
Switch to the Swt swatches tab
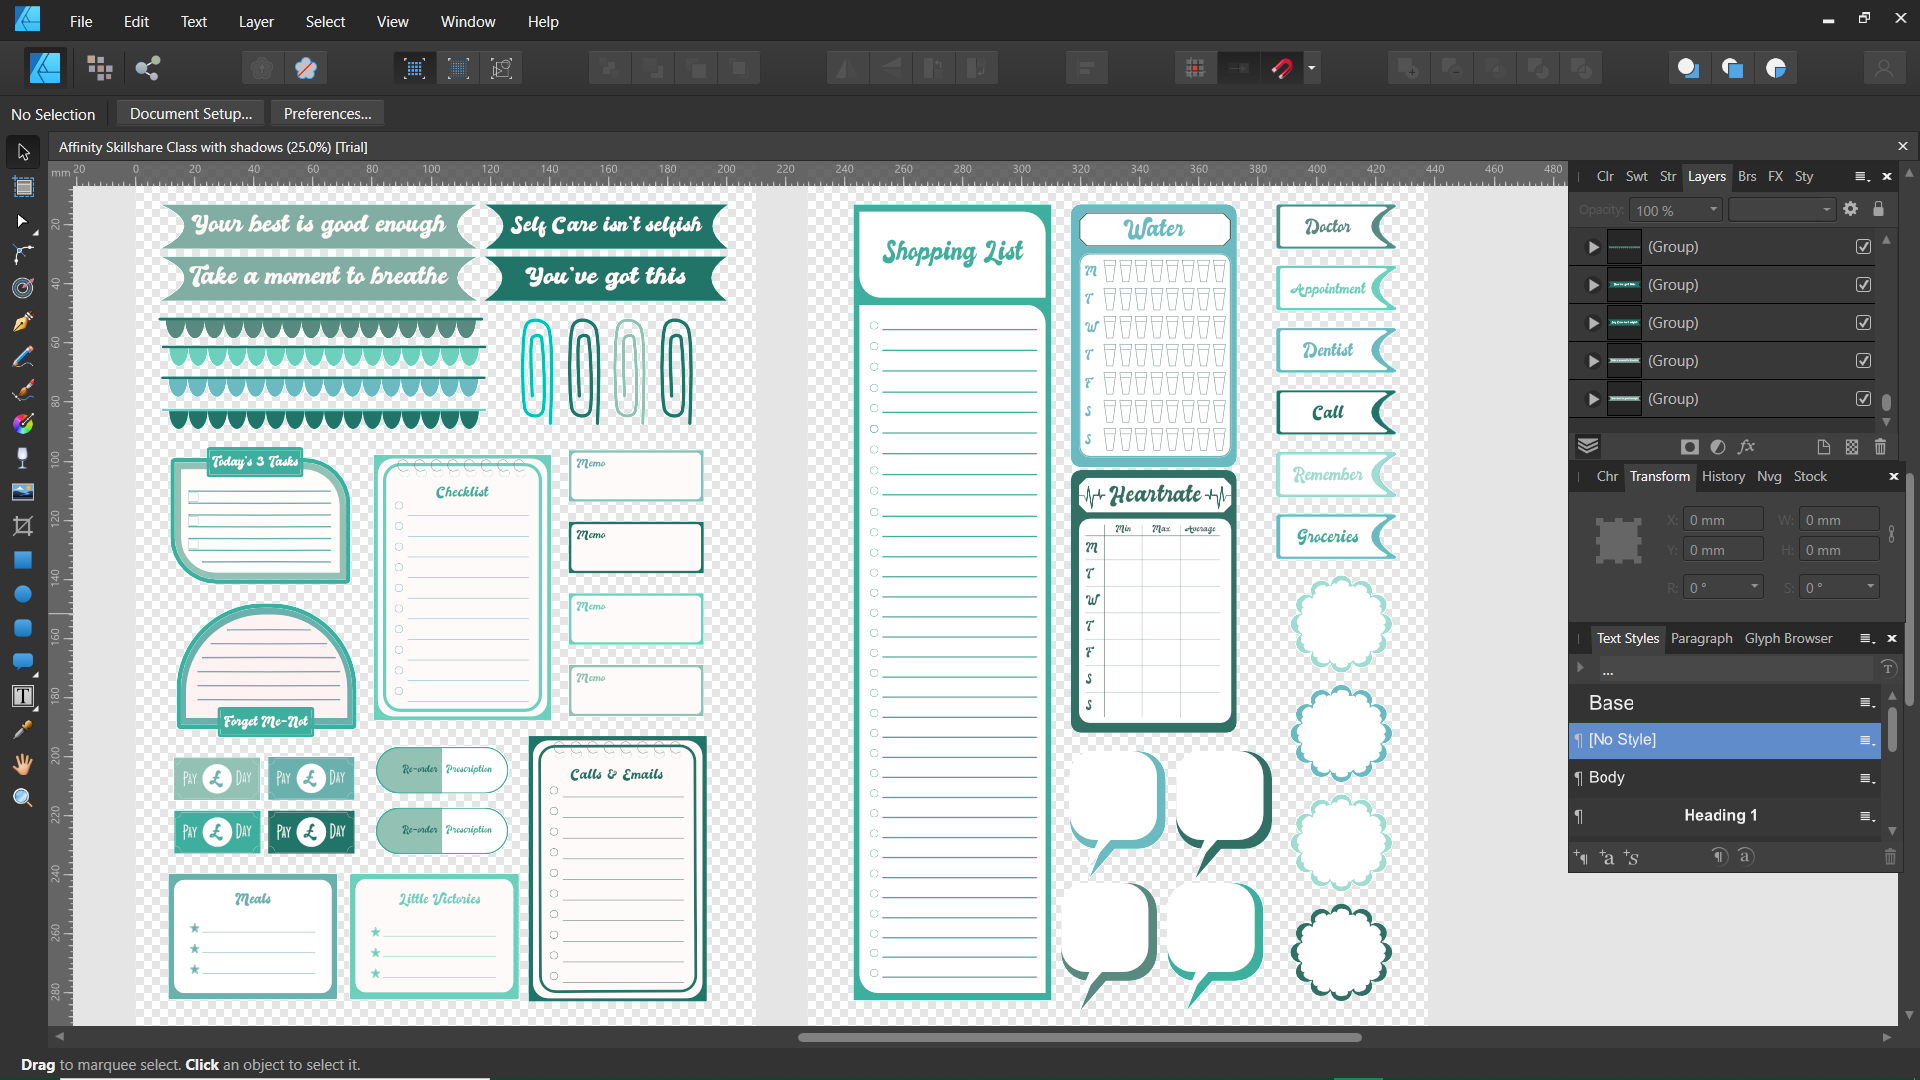point(1636,176)
